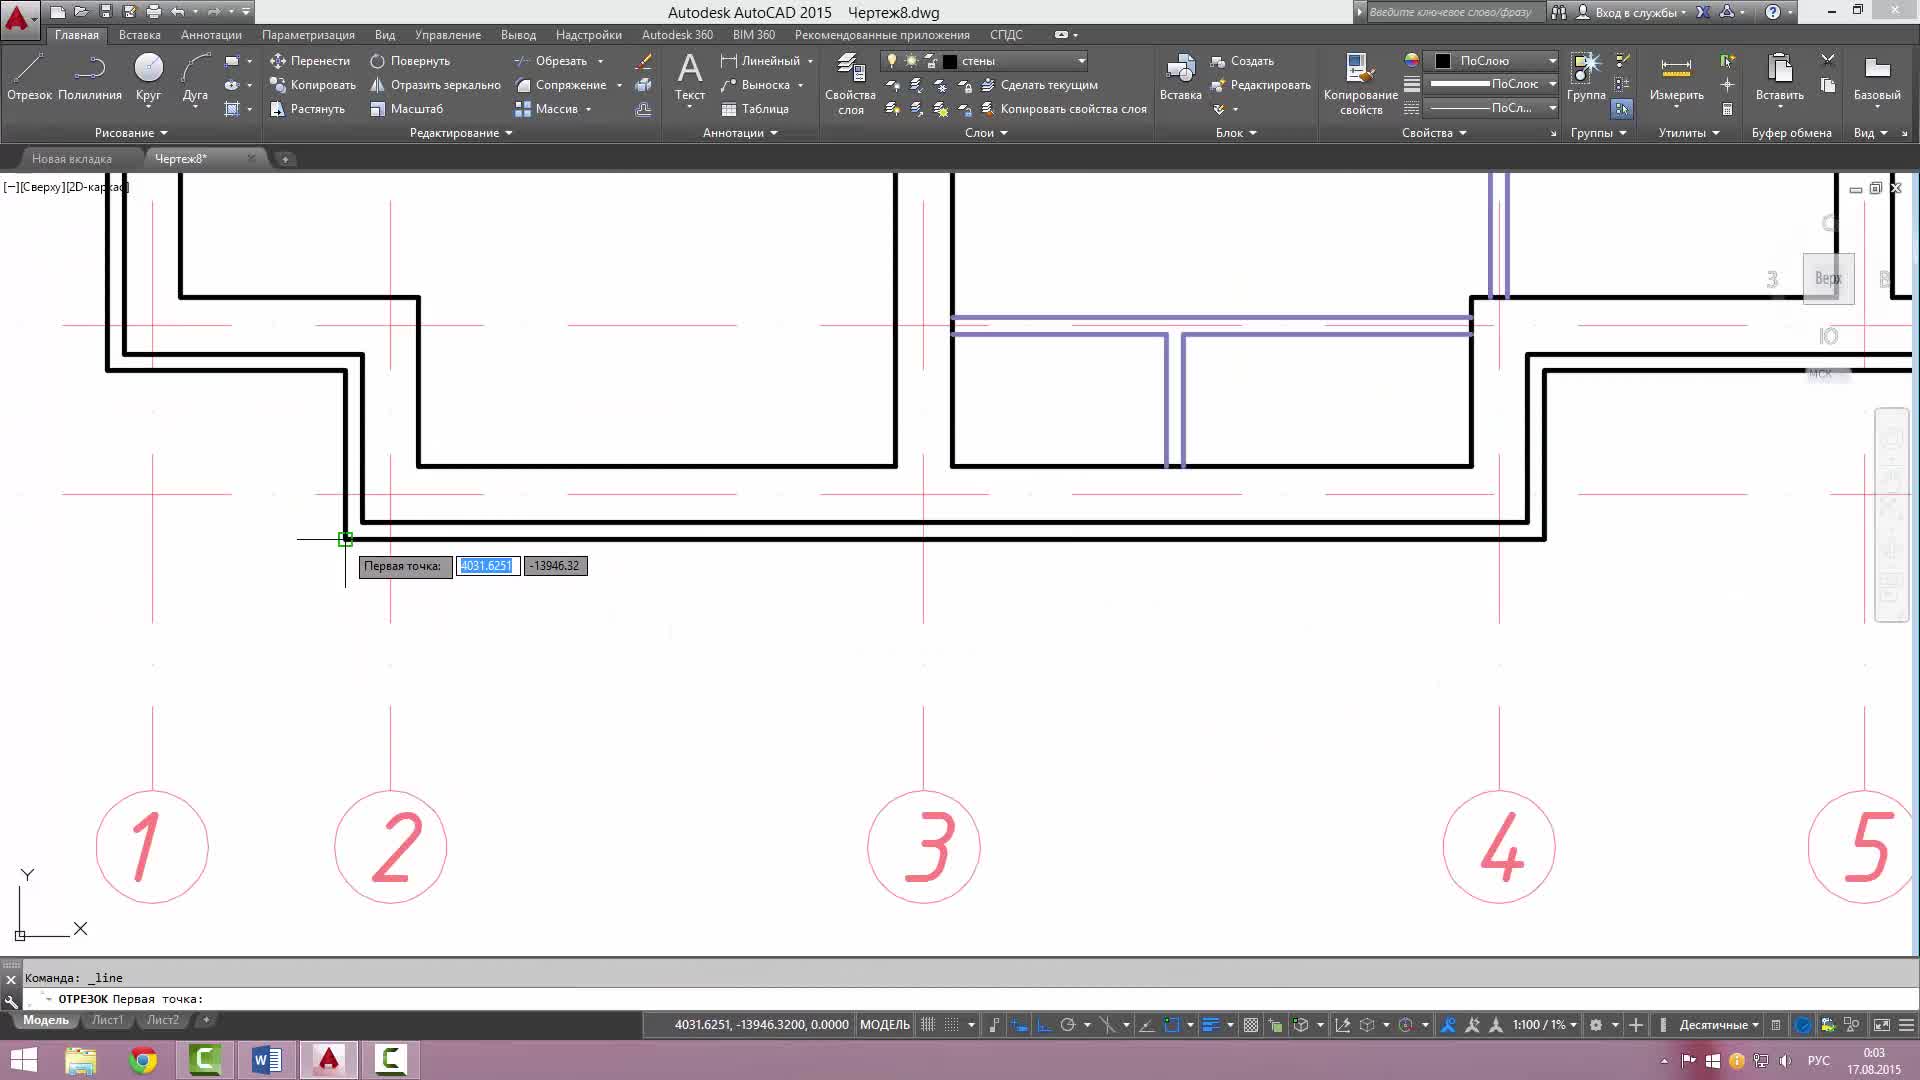Toggle polar tracking in status bar

(1067, 1025)
